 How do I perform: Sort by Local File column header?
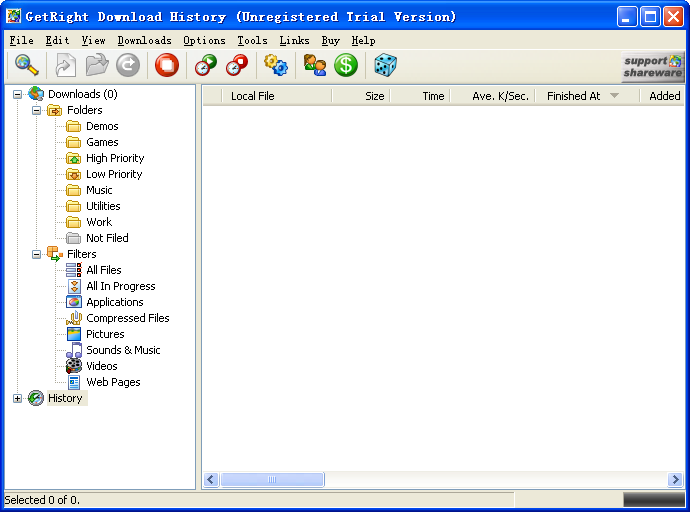coord(276,96)
